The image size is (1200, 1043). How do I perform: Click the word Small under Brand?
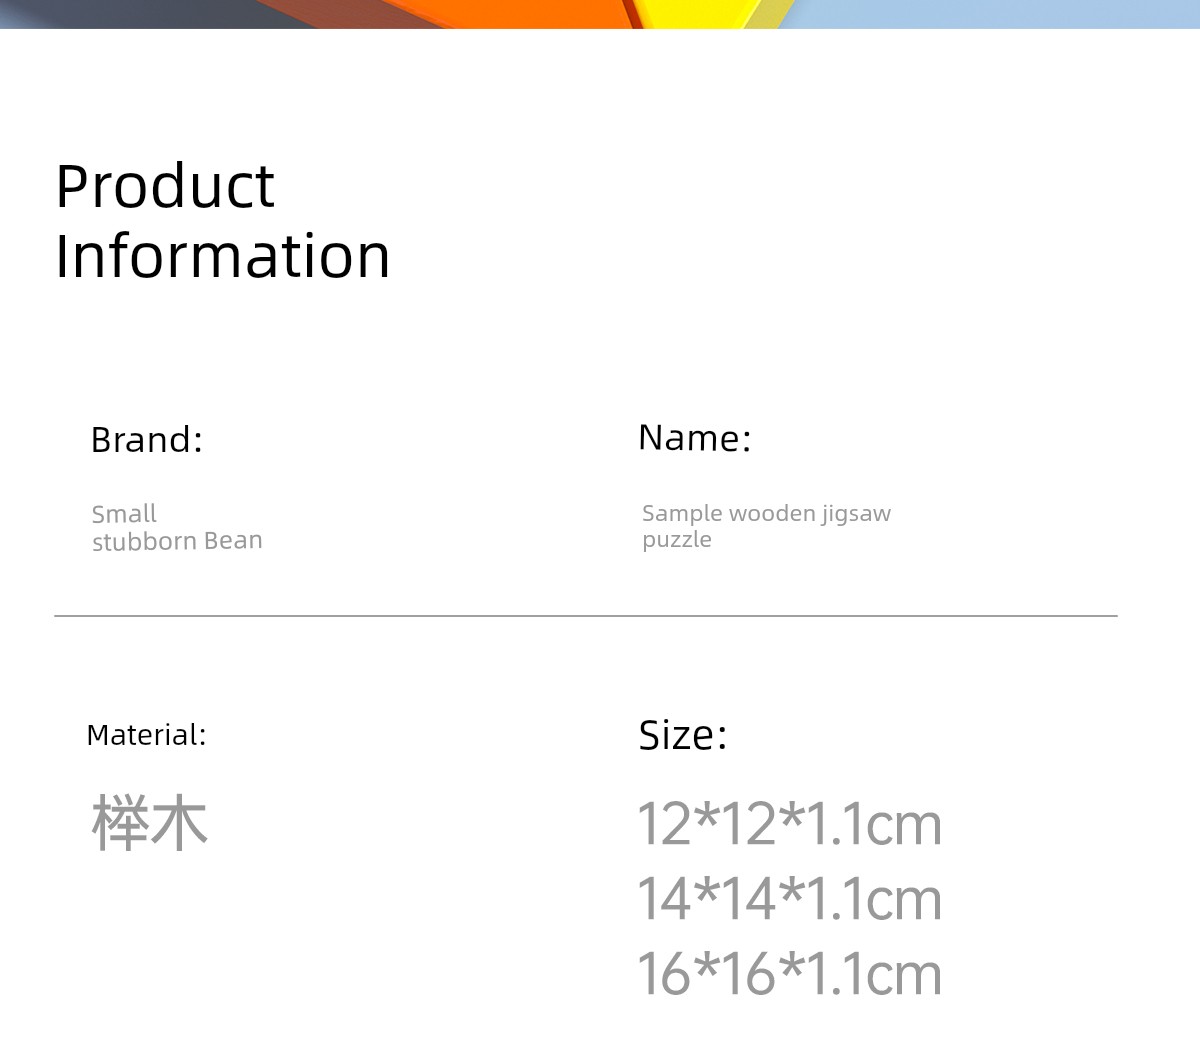tap(124, 514)
